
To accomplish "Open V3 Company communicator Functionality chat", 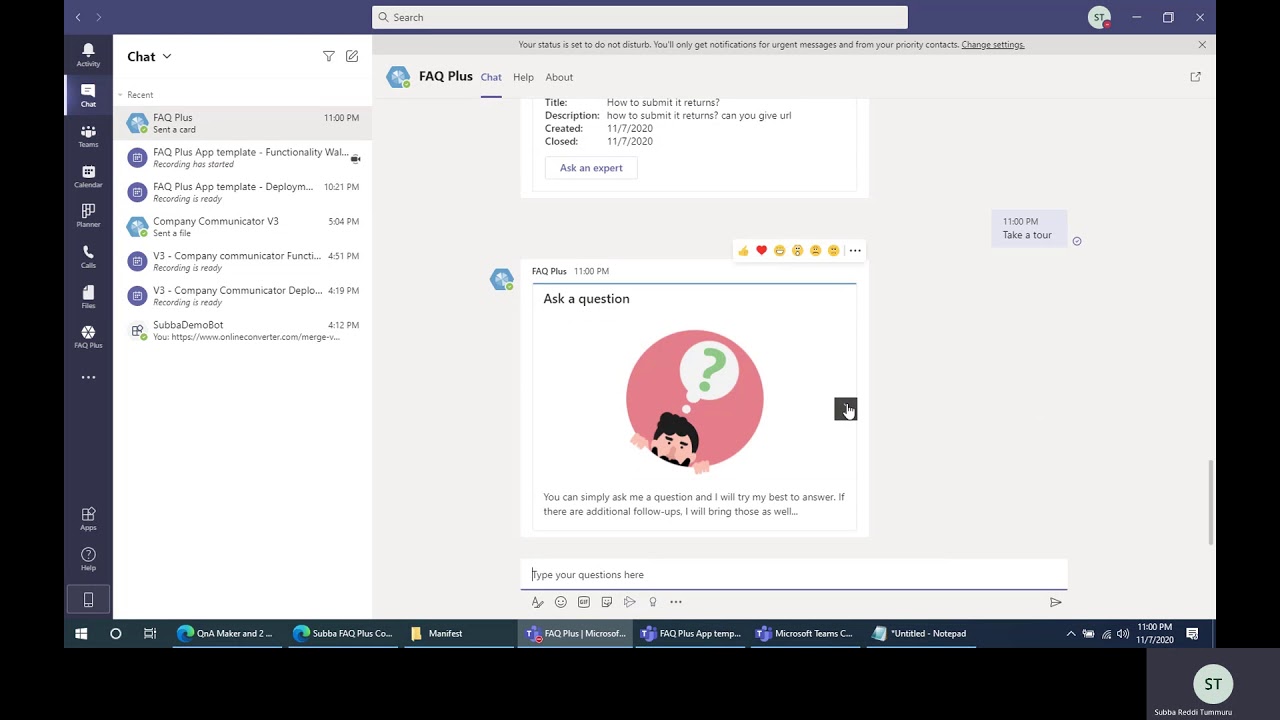I will [x=243, y=261].
